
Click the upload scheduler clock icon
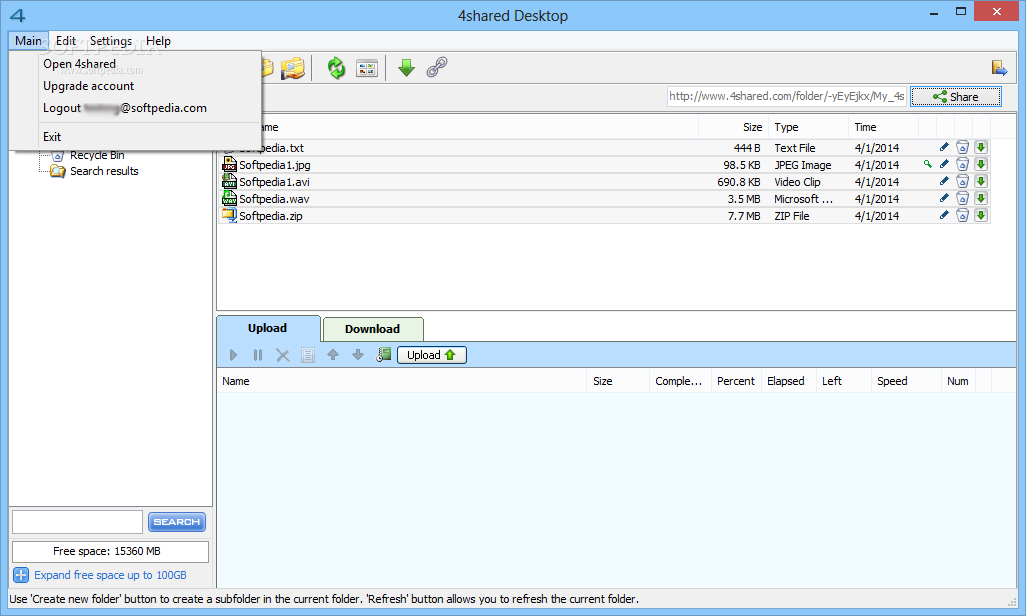tap(383, 355)
